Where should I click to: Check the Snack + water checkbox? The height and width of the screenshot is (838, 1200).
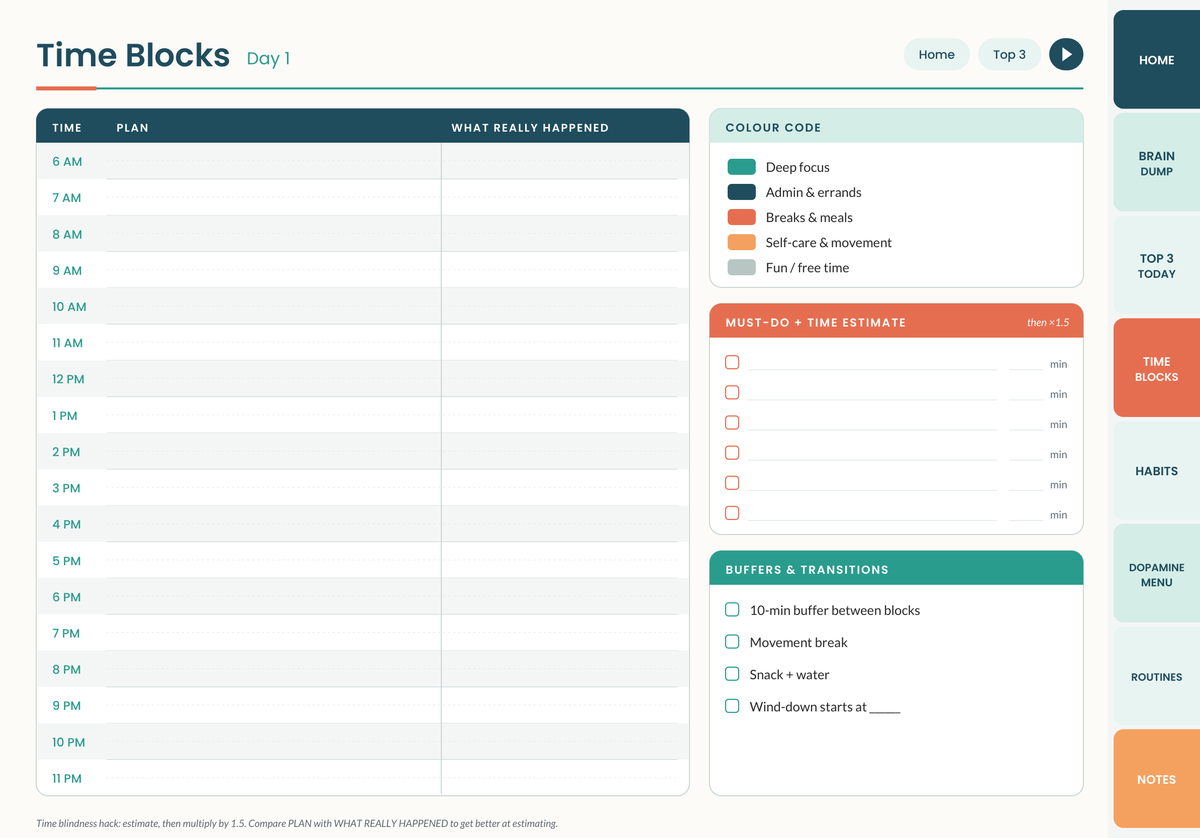pyautogui.click(x=732, y=674)
